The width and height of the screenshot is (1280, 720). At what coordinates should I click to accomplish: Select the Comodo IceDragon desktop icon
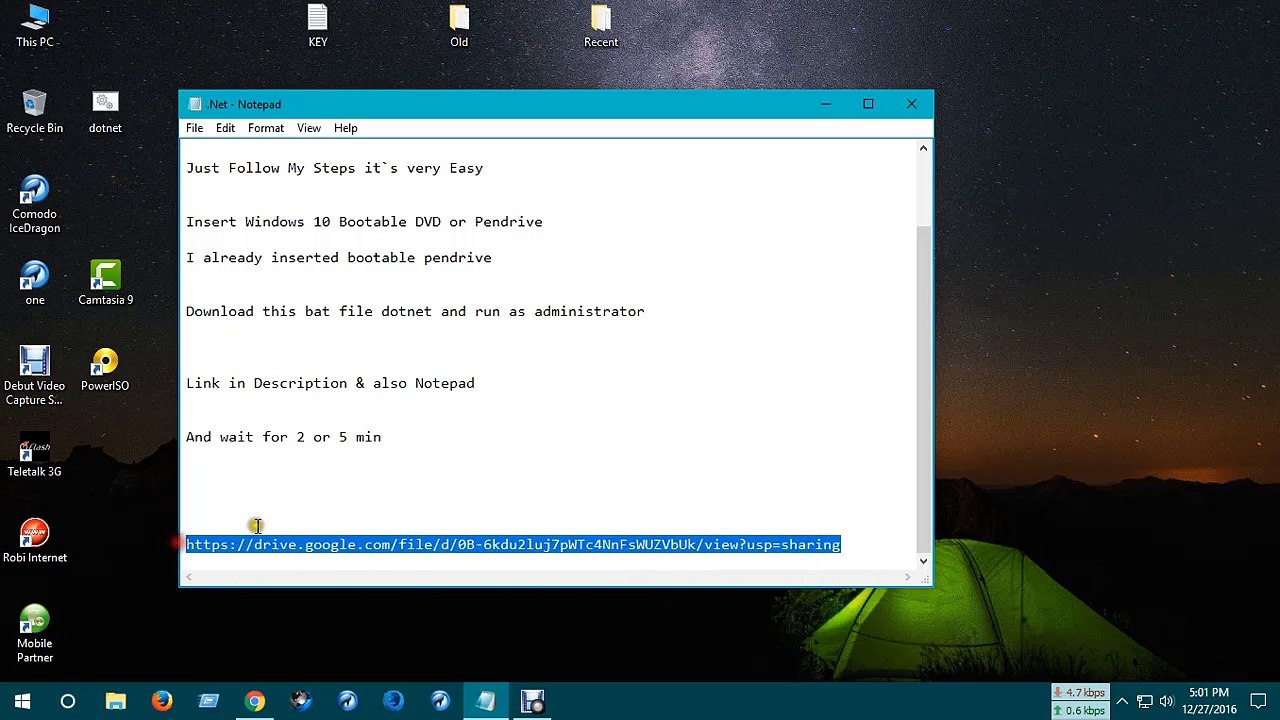pyautogui.click(x=34, y=205)
